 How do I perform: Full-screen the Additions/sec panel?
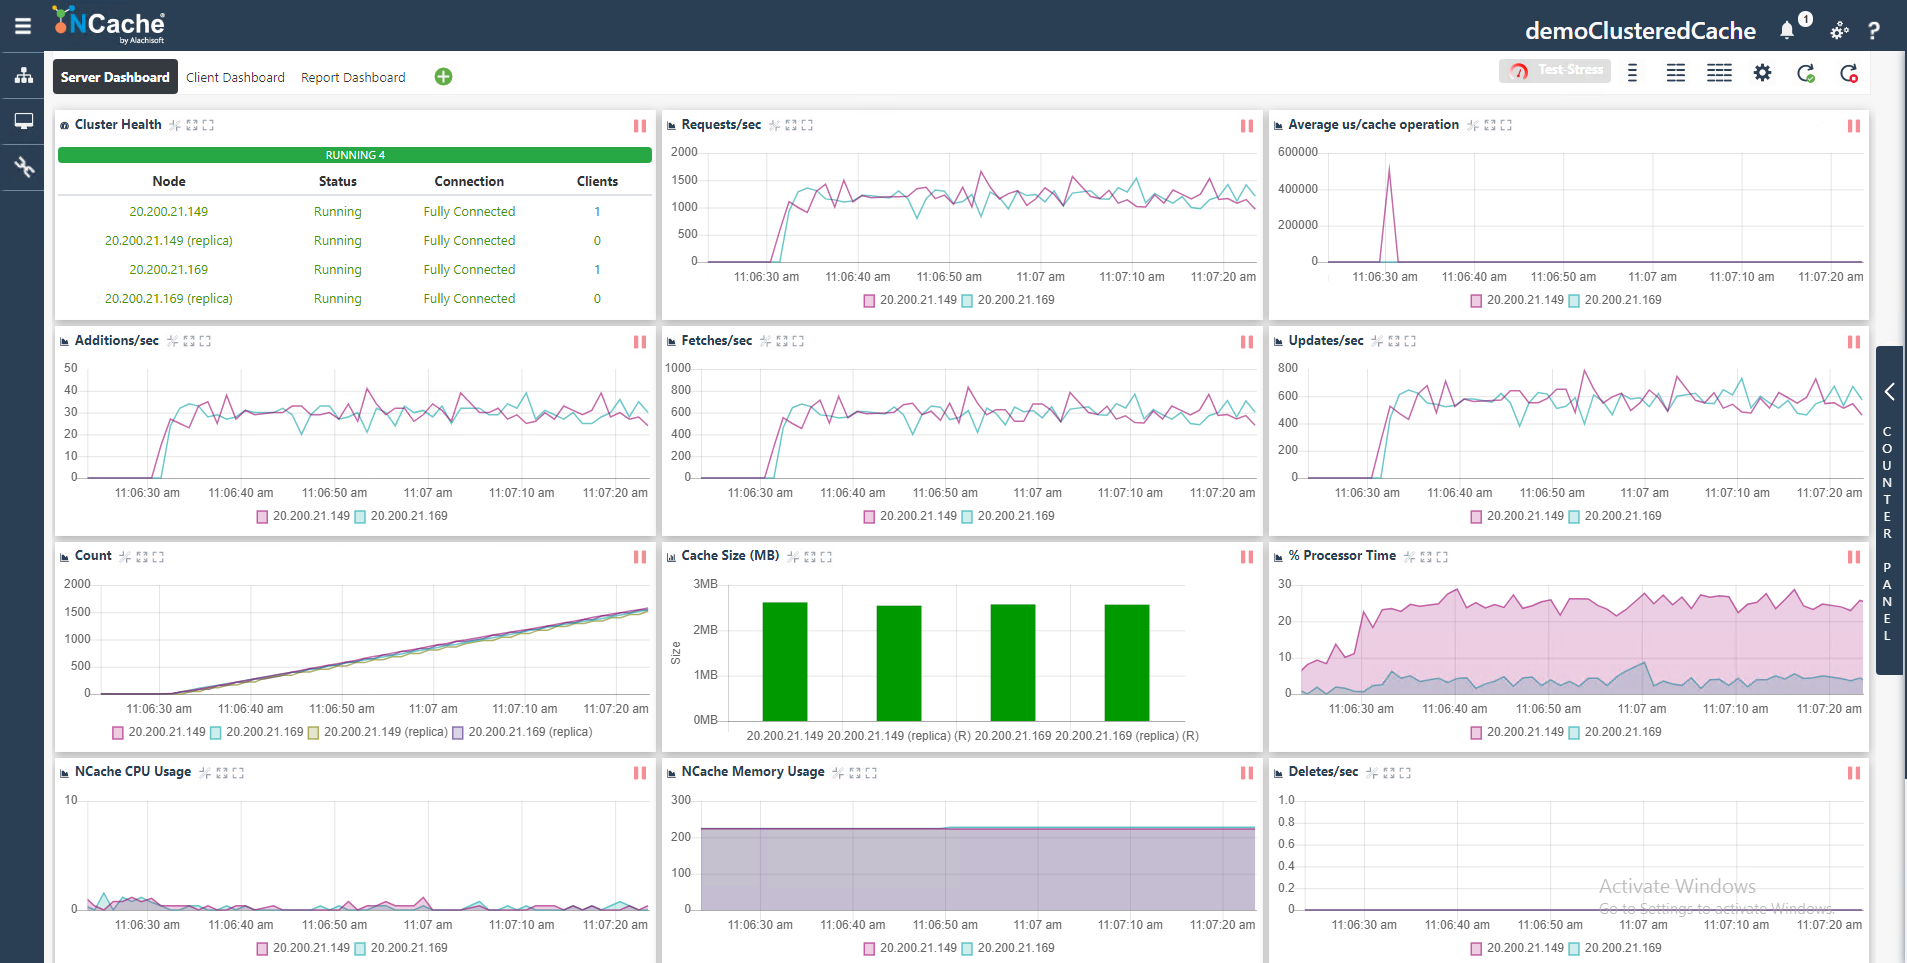(x=205, y=341)
